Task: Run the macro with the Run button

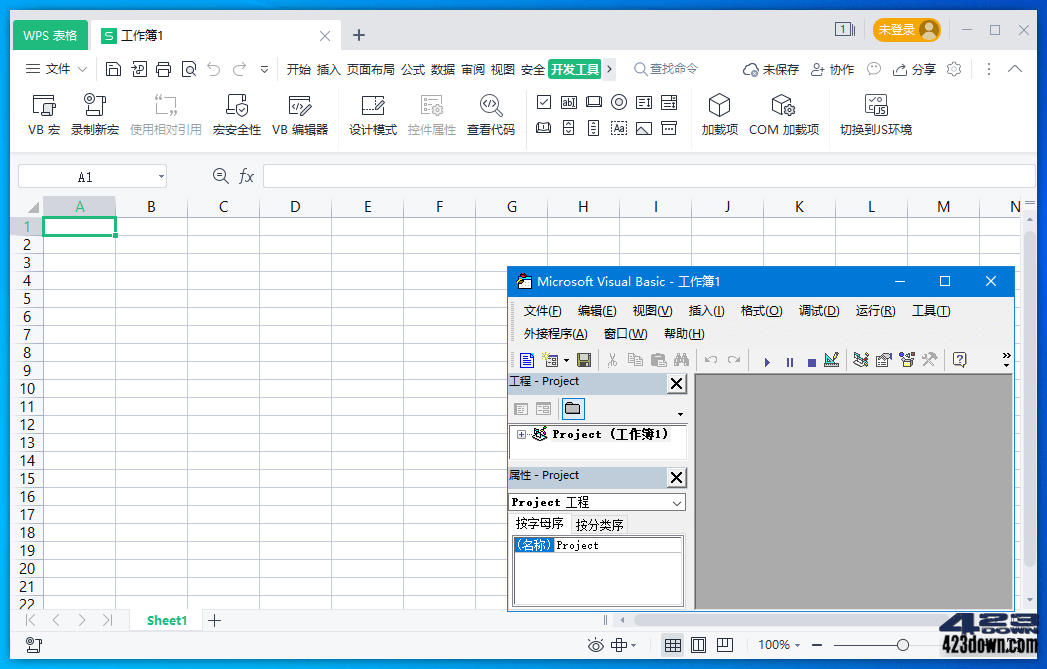Action: click(x=767, y=361)
